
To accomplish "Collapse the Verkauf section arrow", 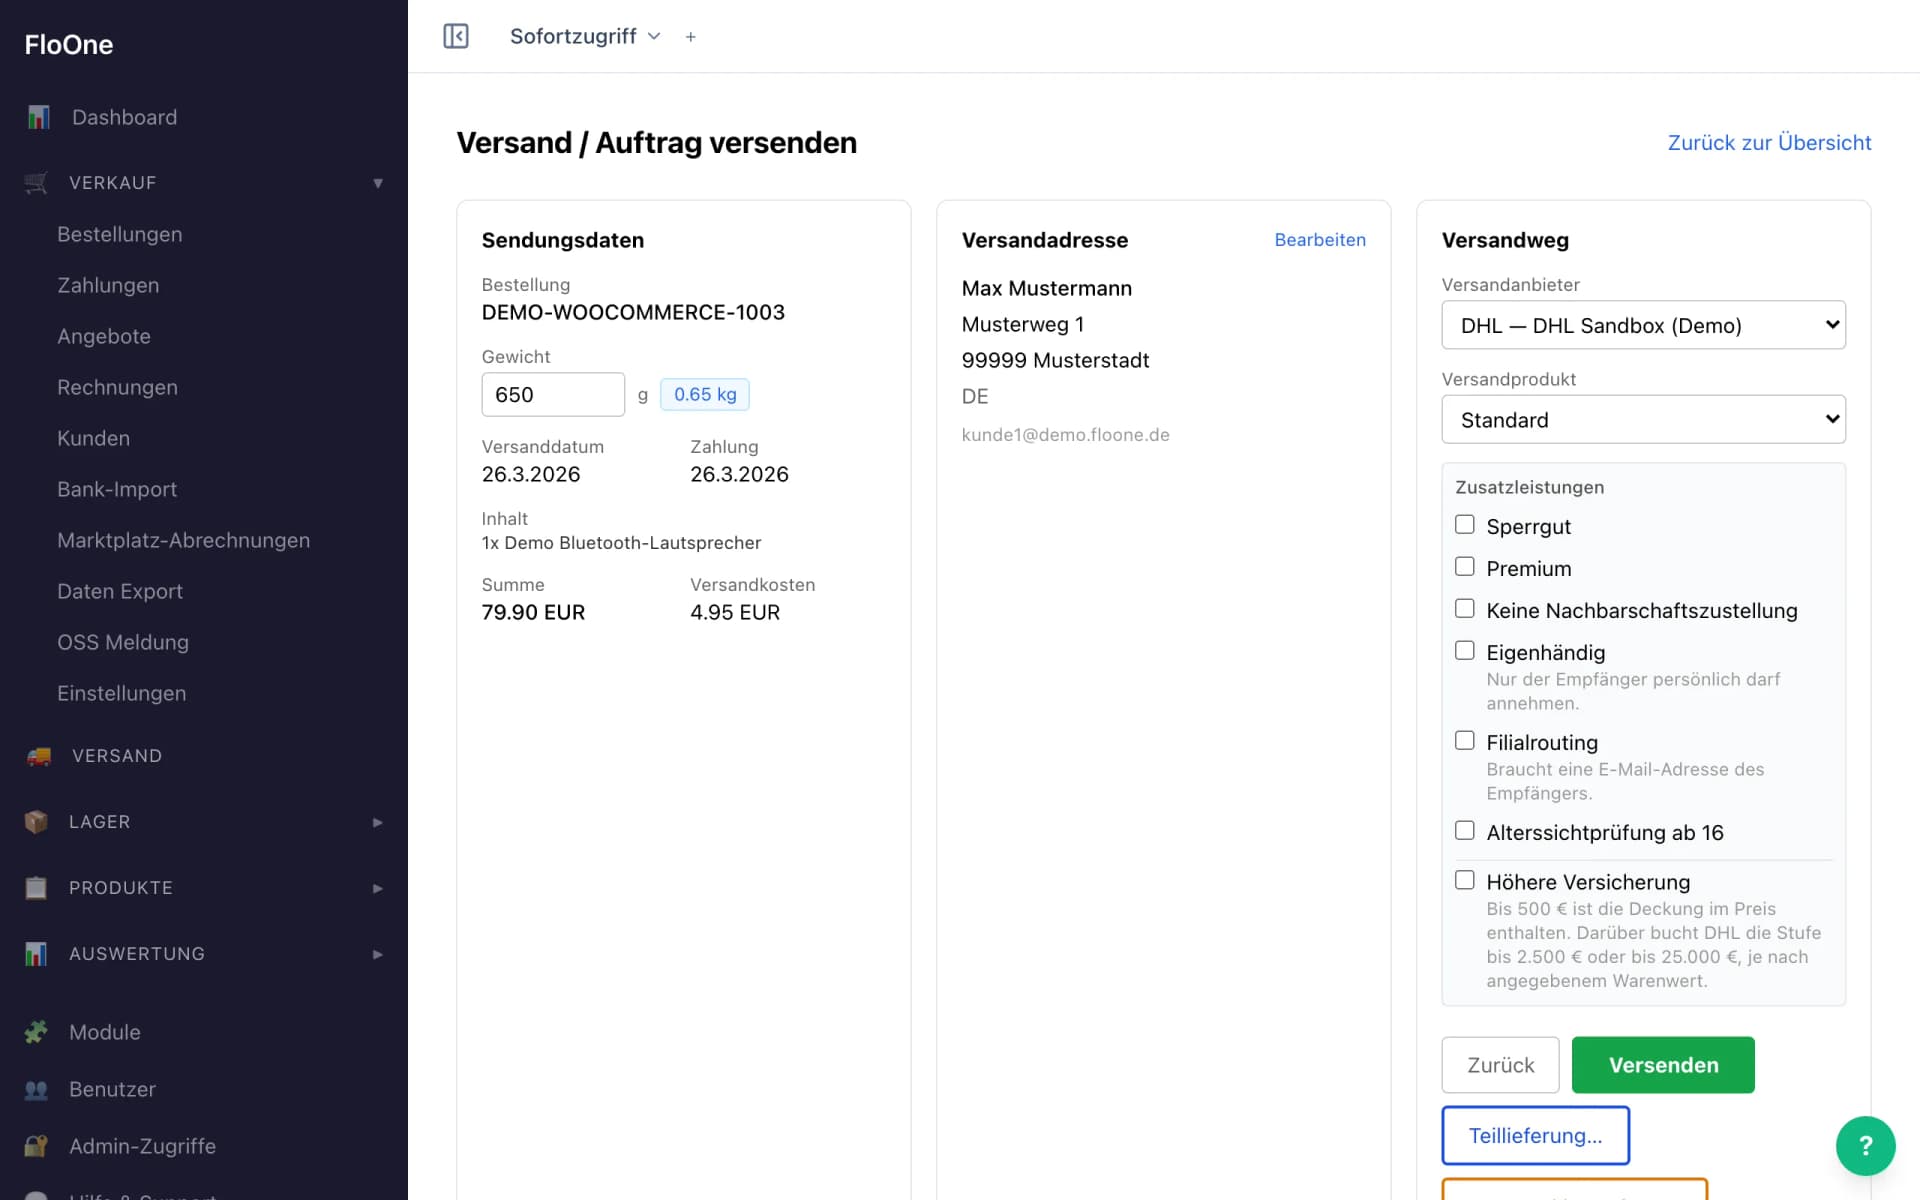I will tap(378, 183).
